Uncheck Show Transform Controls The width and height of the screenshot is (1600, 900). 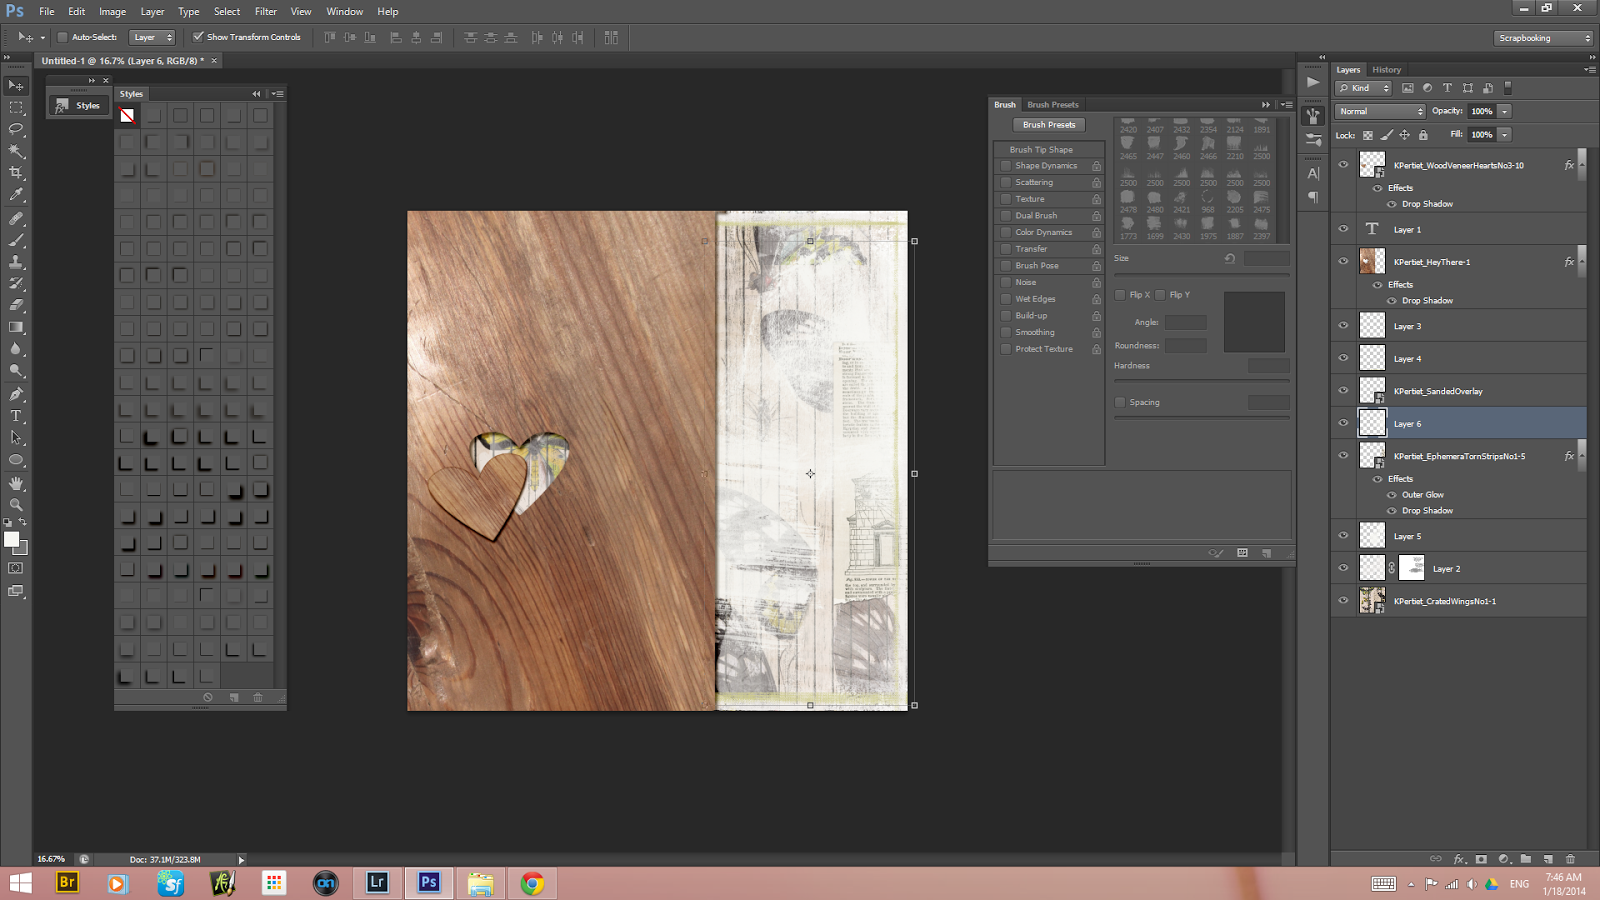coord(198,37)
